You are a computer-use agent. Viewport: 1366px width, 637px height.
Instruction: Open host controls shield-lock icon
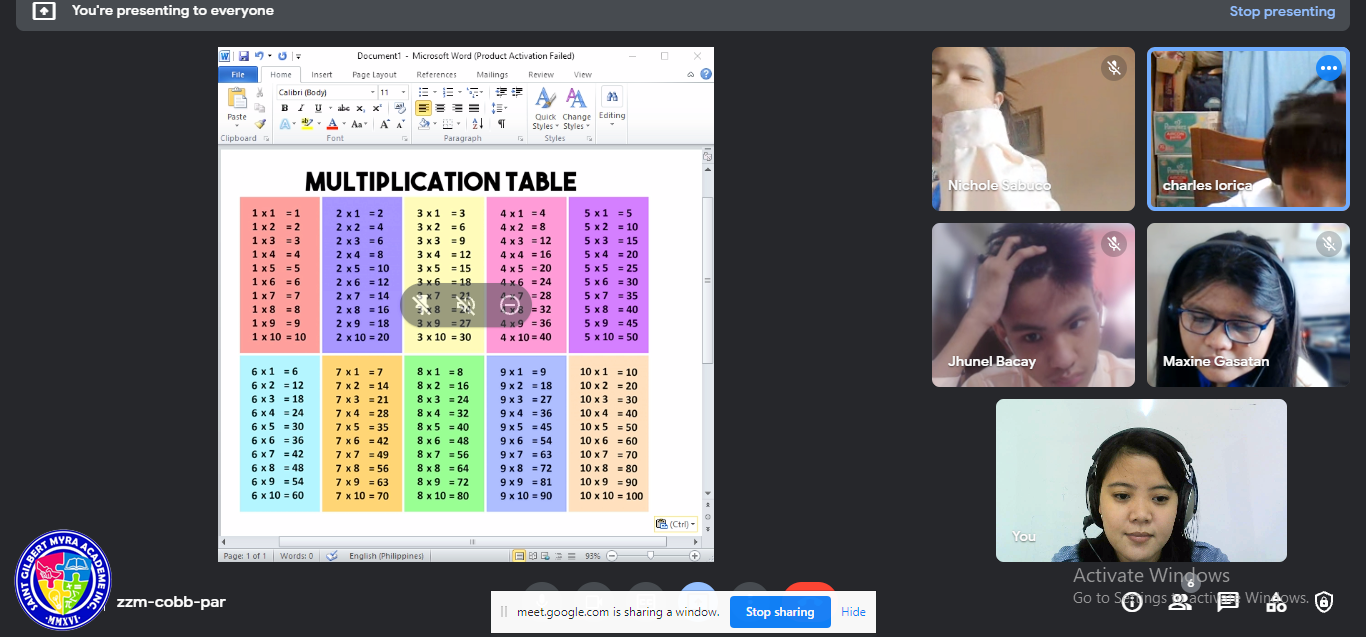click(x=1324, y=602)
